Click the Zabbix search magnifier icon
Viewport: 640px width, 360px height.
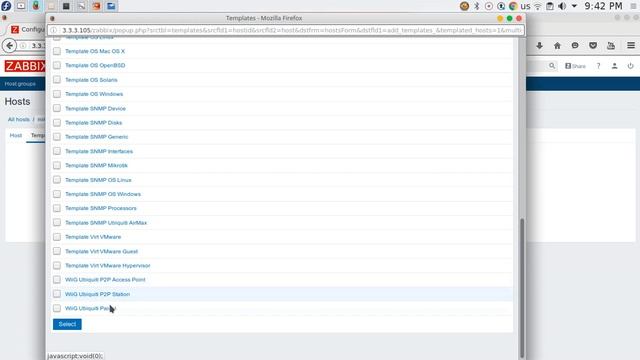click(x=552, y=66)
